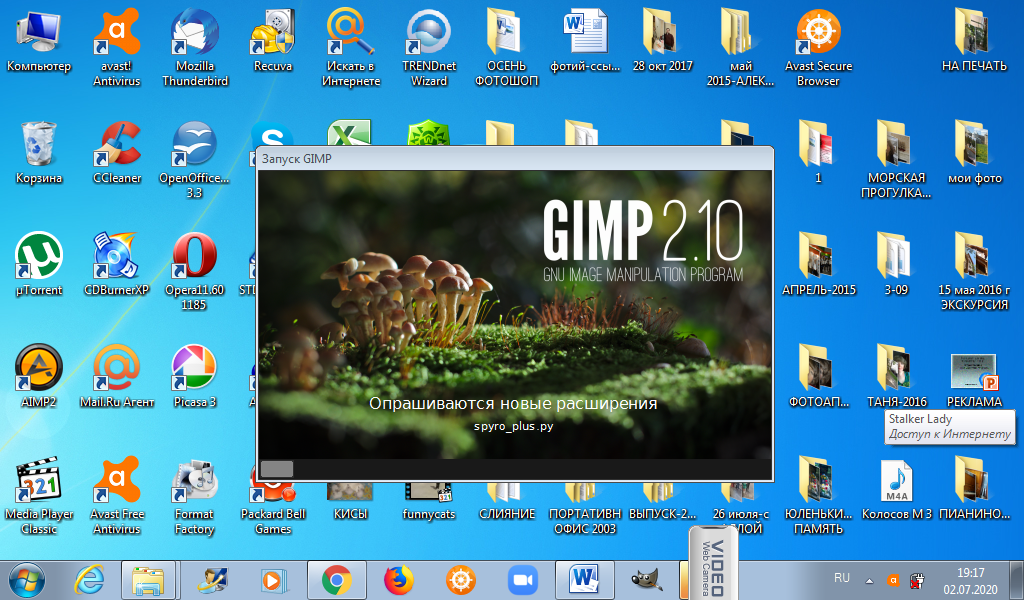Viewport: 1024px width, 600px height.
Task: Open Avast Secure Browser from the taskbar
Action: [460, 580]
